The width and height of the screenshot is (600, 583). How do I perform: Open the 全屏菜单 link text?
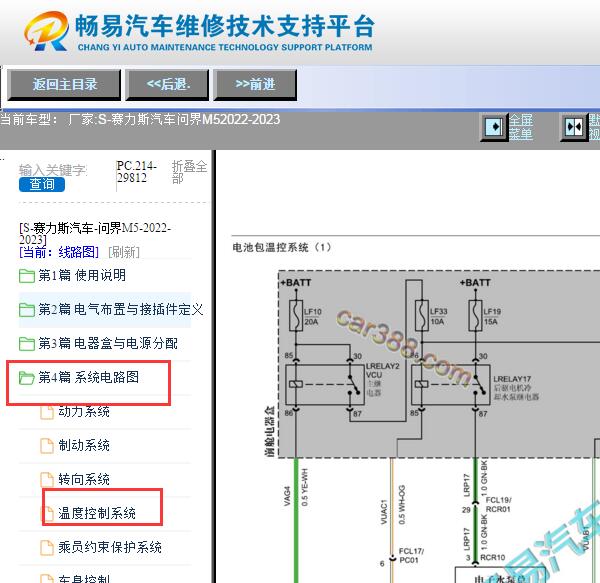coord(520,127)
